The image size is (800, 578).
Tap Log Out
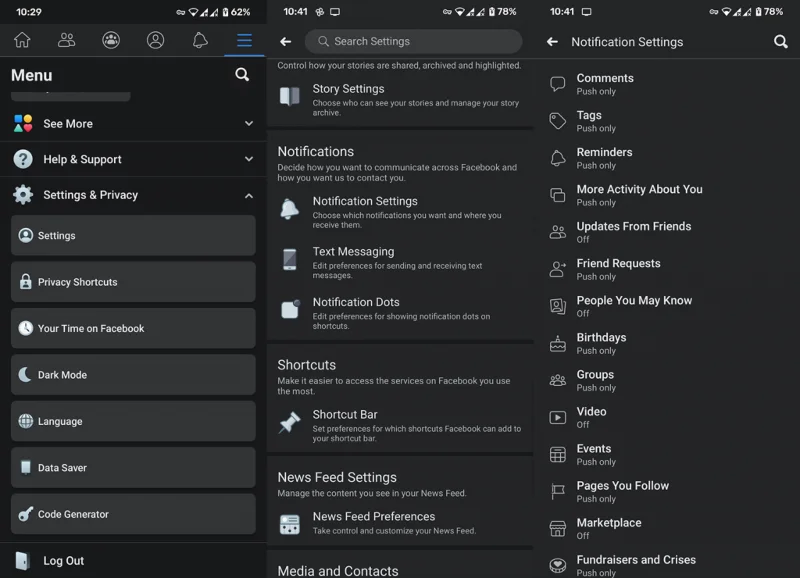tap(133, 560)
